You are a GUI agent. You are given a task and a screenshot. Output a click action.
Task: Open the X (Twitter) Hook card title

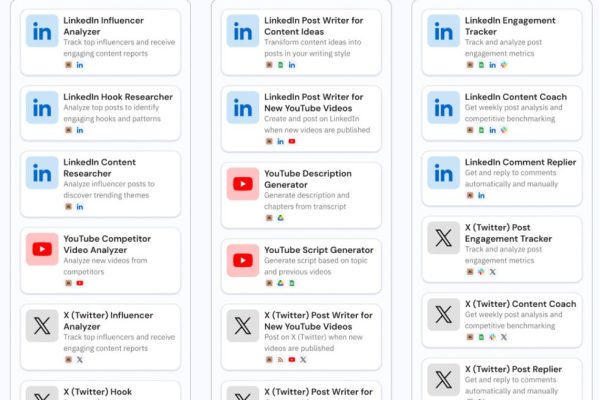pyautogui.click(x=98, y=392)
